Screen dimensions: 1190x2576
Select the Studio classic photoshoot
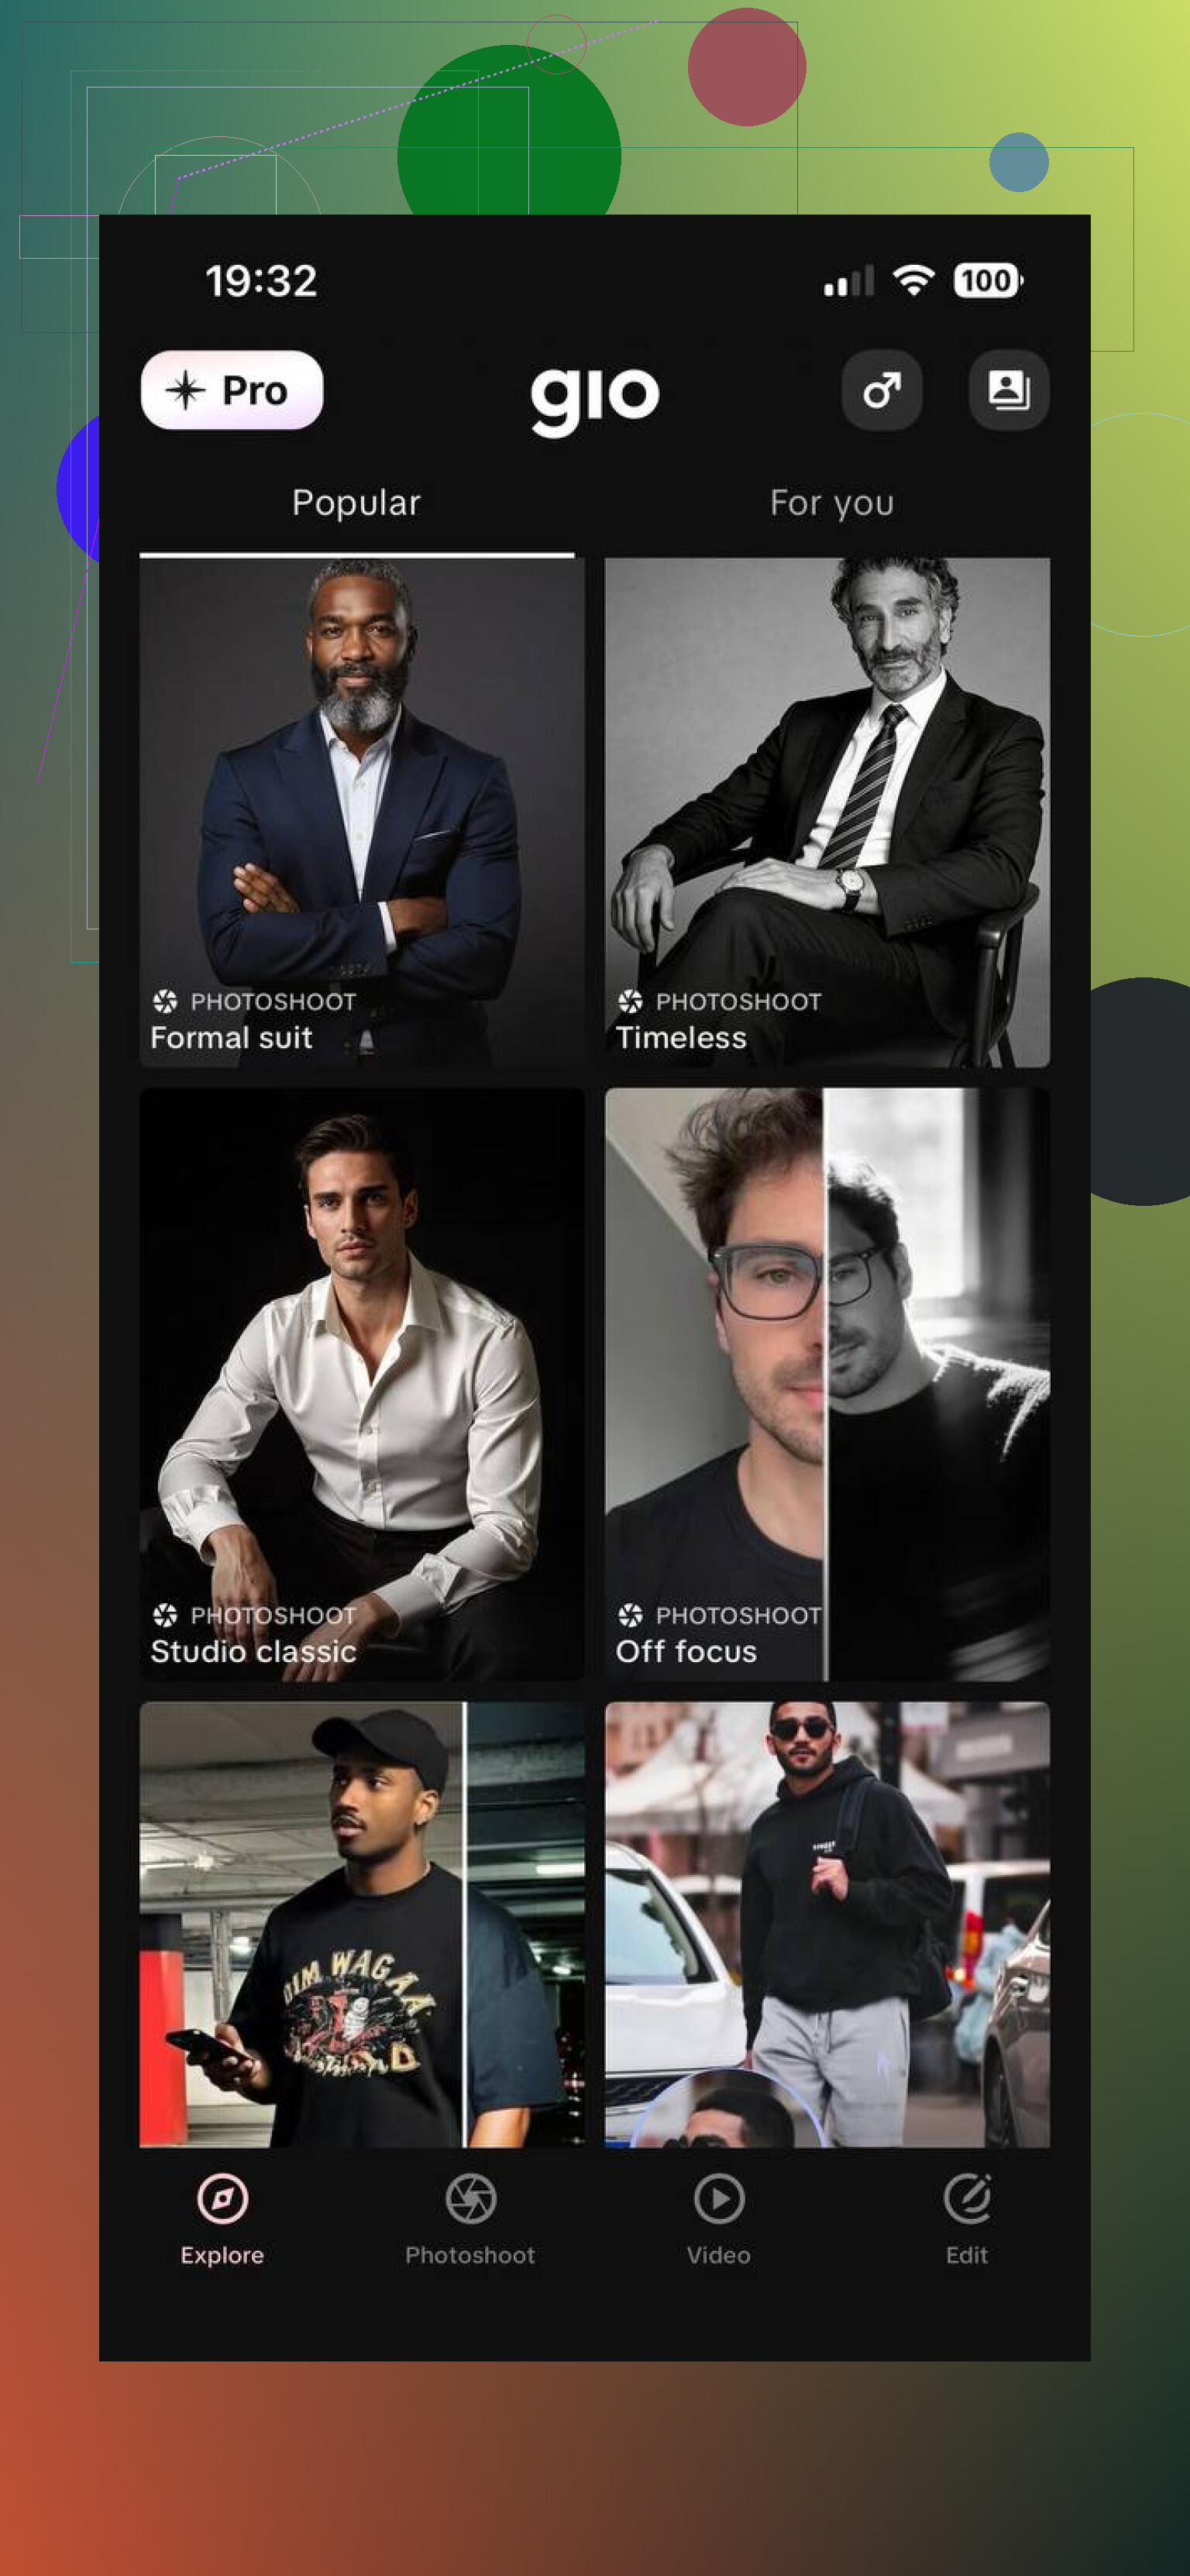(362, 1384)
